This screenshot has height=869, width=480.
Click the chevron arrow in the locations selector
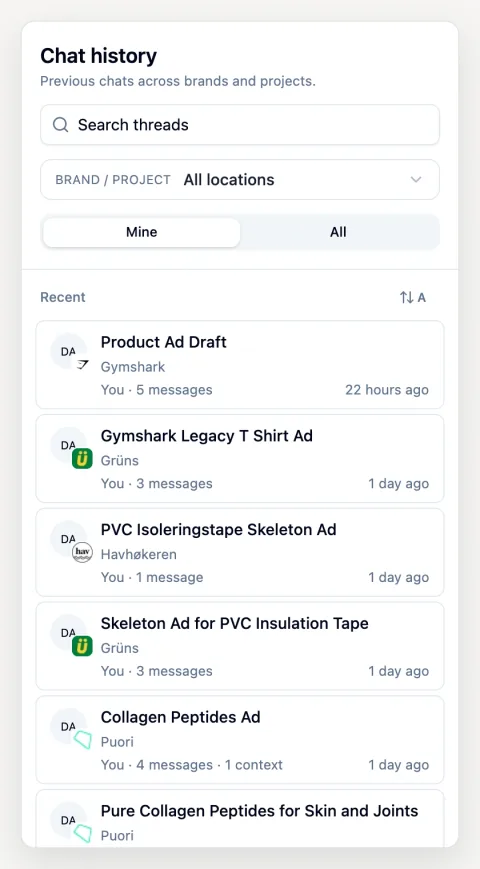[416, 180]
